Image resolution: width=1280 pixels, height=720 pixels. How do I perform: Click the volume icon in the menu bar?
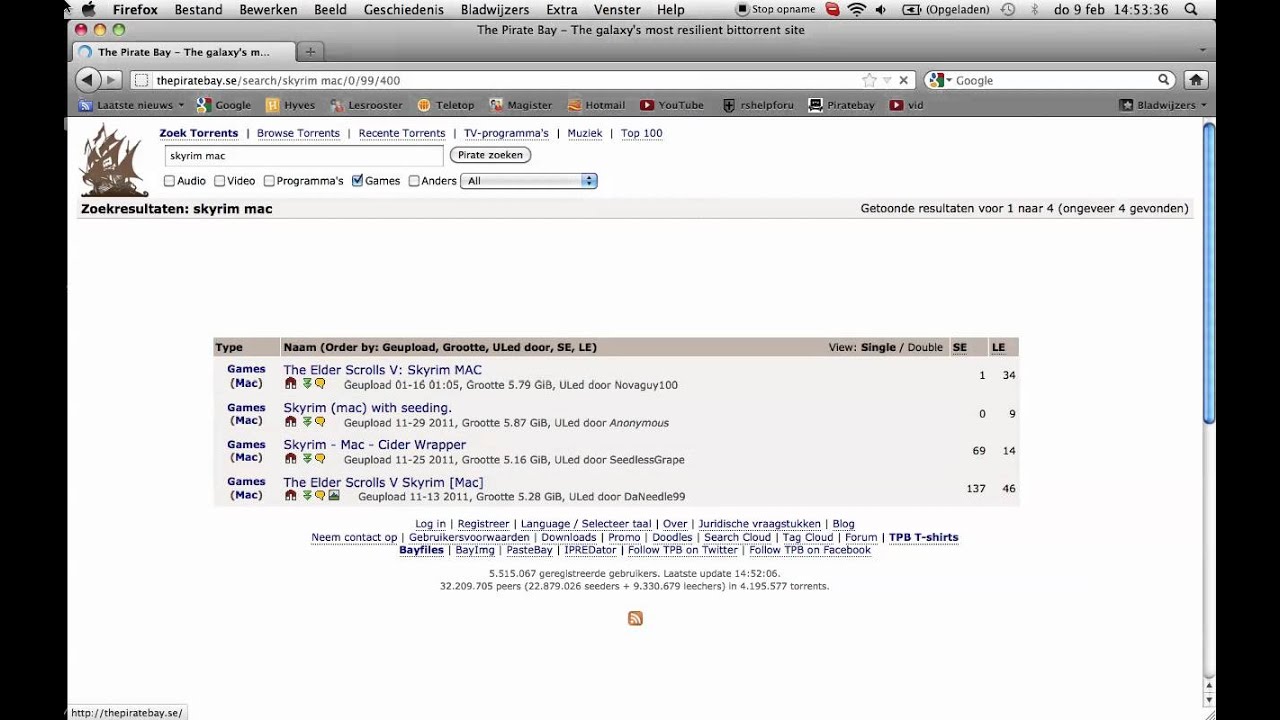(x=880, y=9)
